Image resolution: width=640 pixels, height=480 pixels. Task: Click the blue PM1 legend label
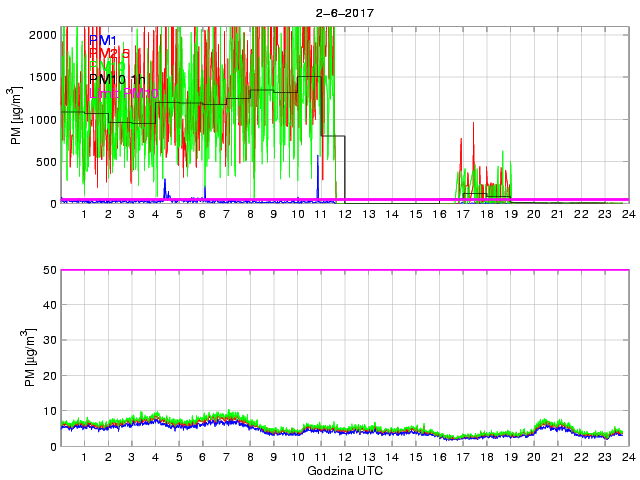103,40
